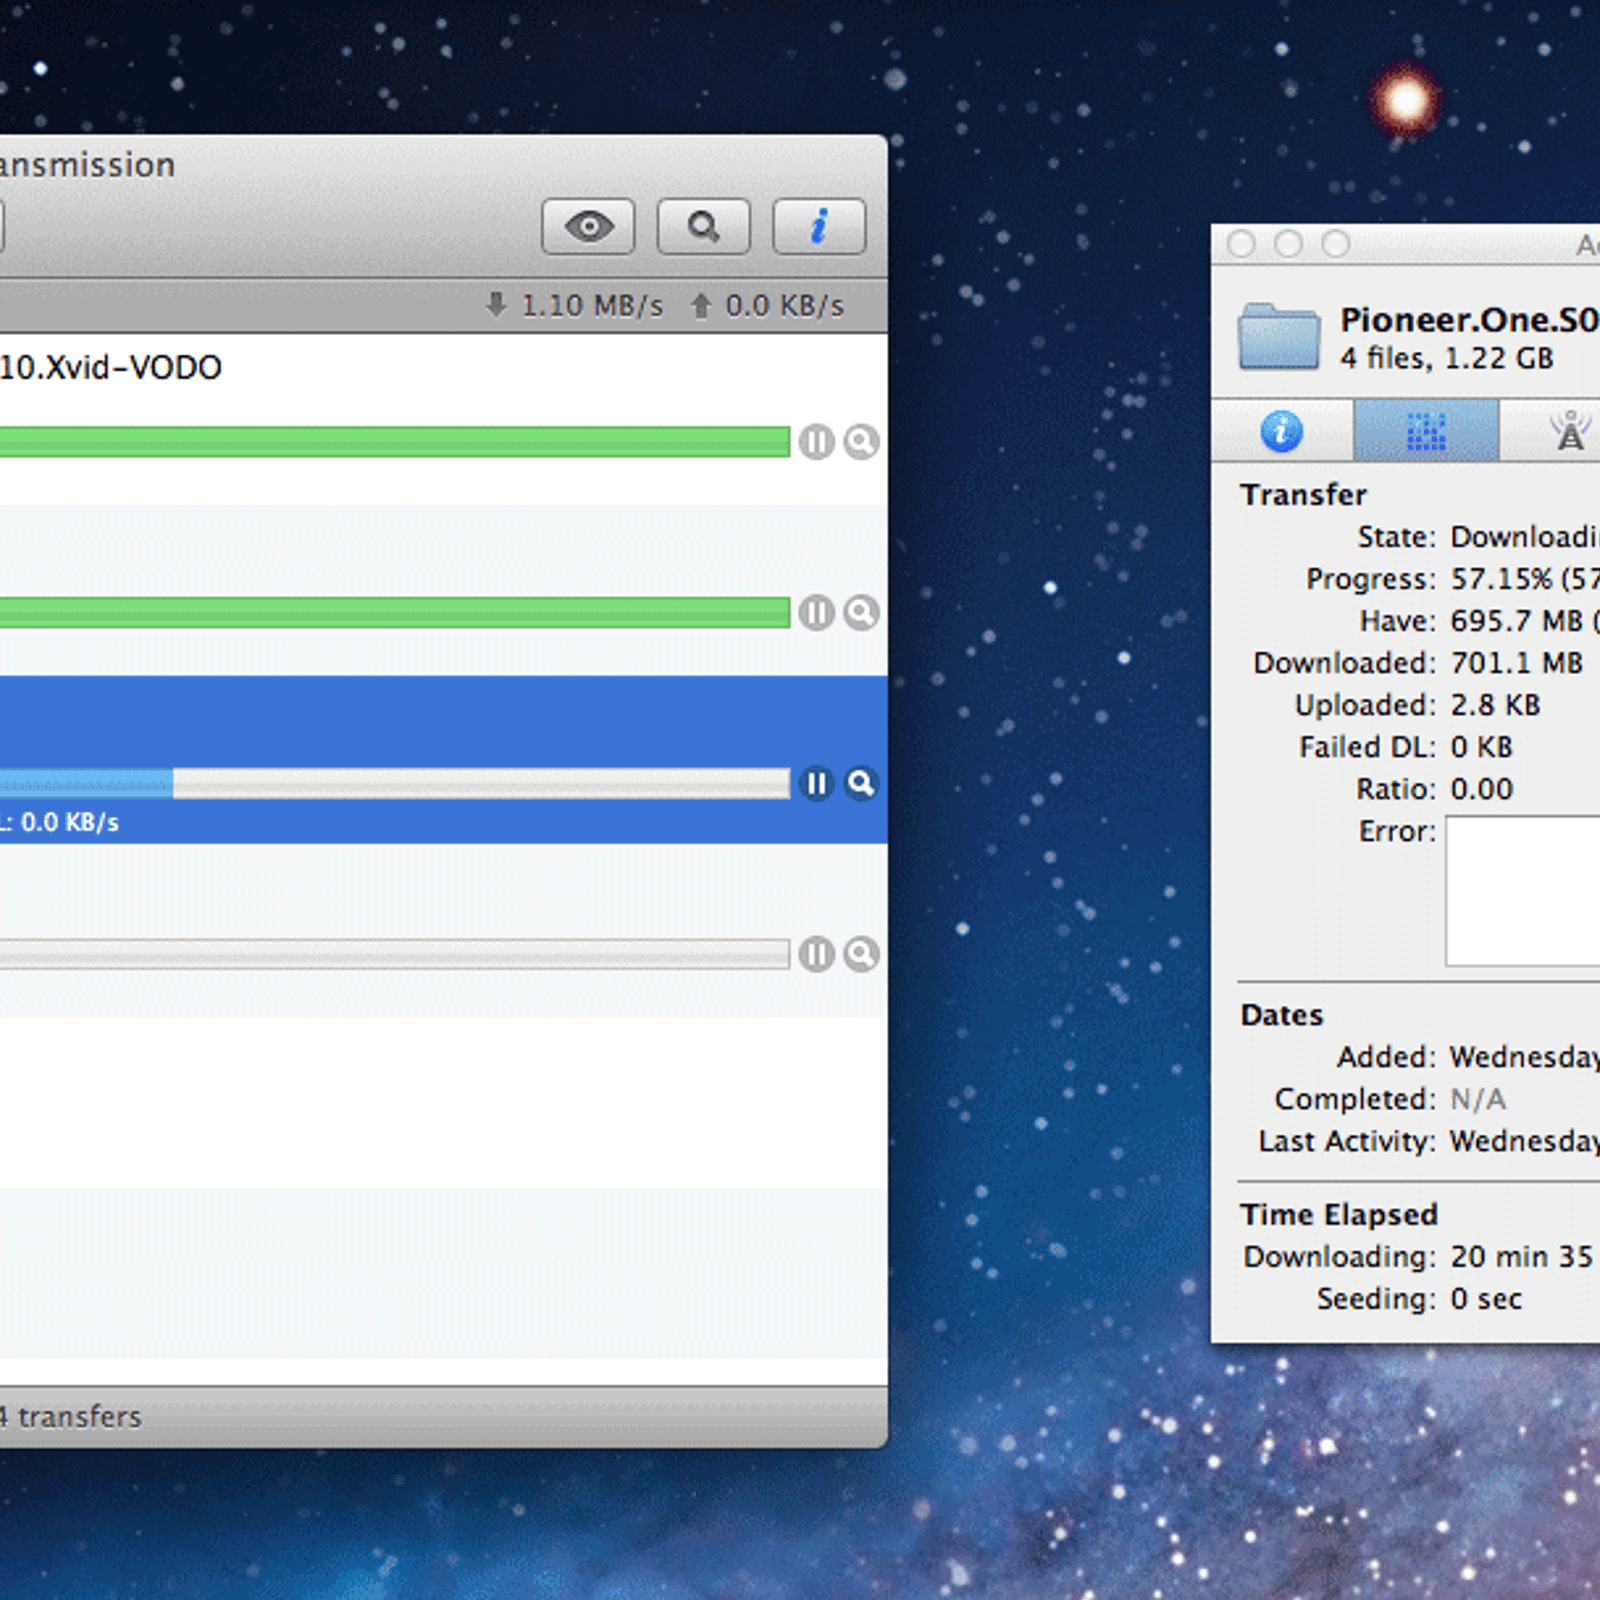Select the 10.Xvid-VODO transfer name
Screen dimensions: 1600x1600
pos(111,367)
